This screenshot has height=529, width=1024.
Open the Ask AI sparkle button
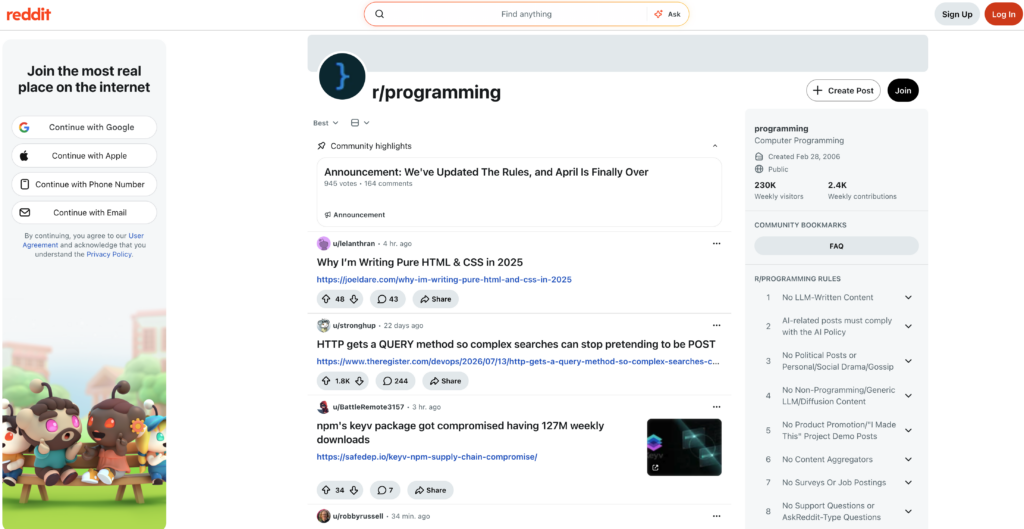(667, 14)
